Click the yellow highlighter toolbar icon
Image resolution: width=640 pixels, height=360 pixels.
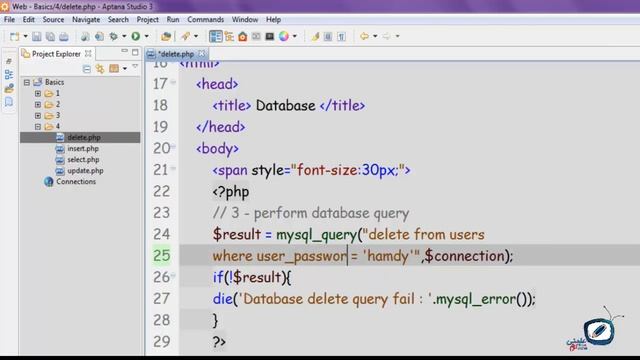[315, 37]
